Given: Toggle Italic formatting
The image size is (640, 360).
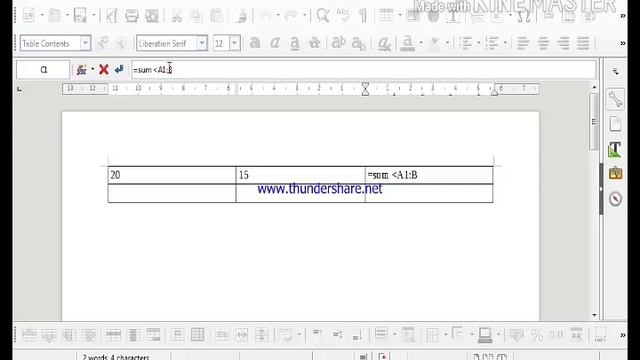Looking at the screenshot, I should point(275,43).
